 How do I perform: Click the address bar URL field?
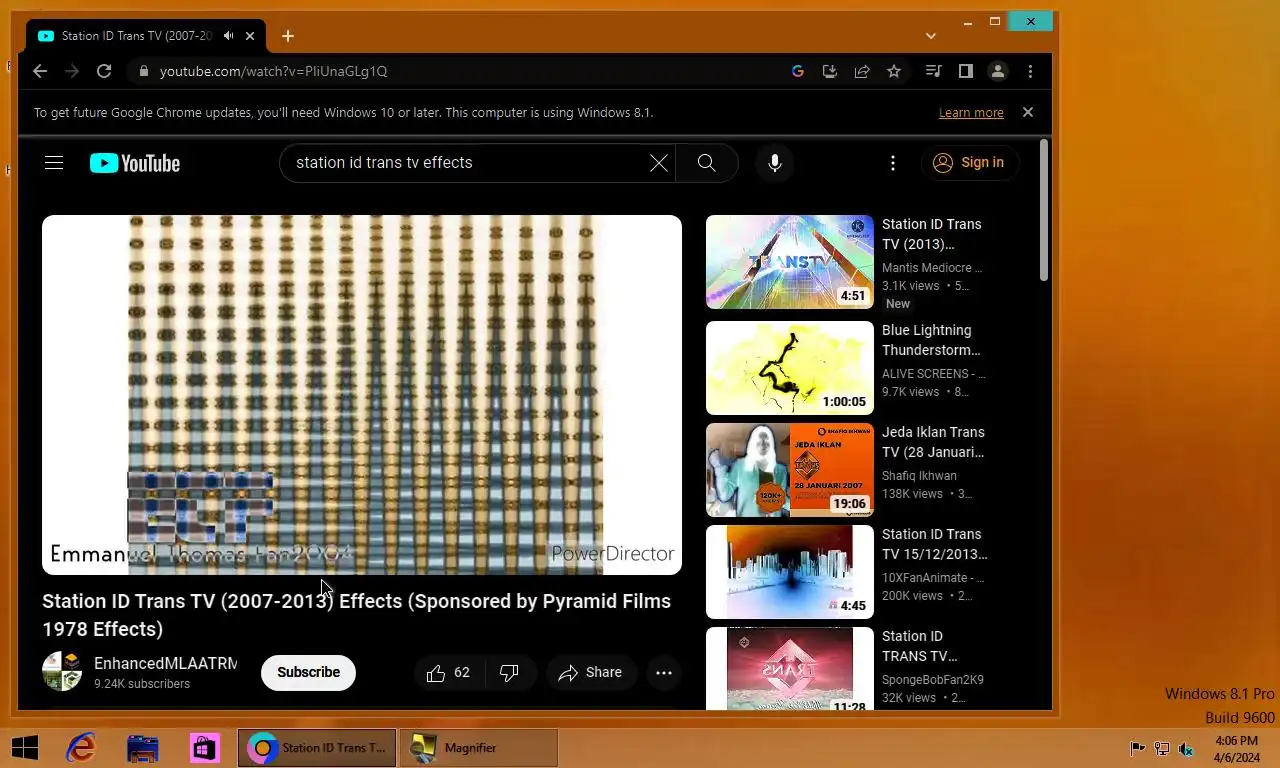pos(460,71)
